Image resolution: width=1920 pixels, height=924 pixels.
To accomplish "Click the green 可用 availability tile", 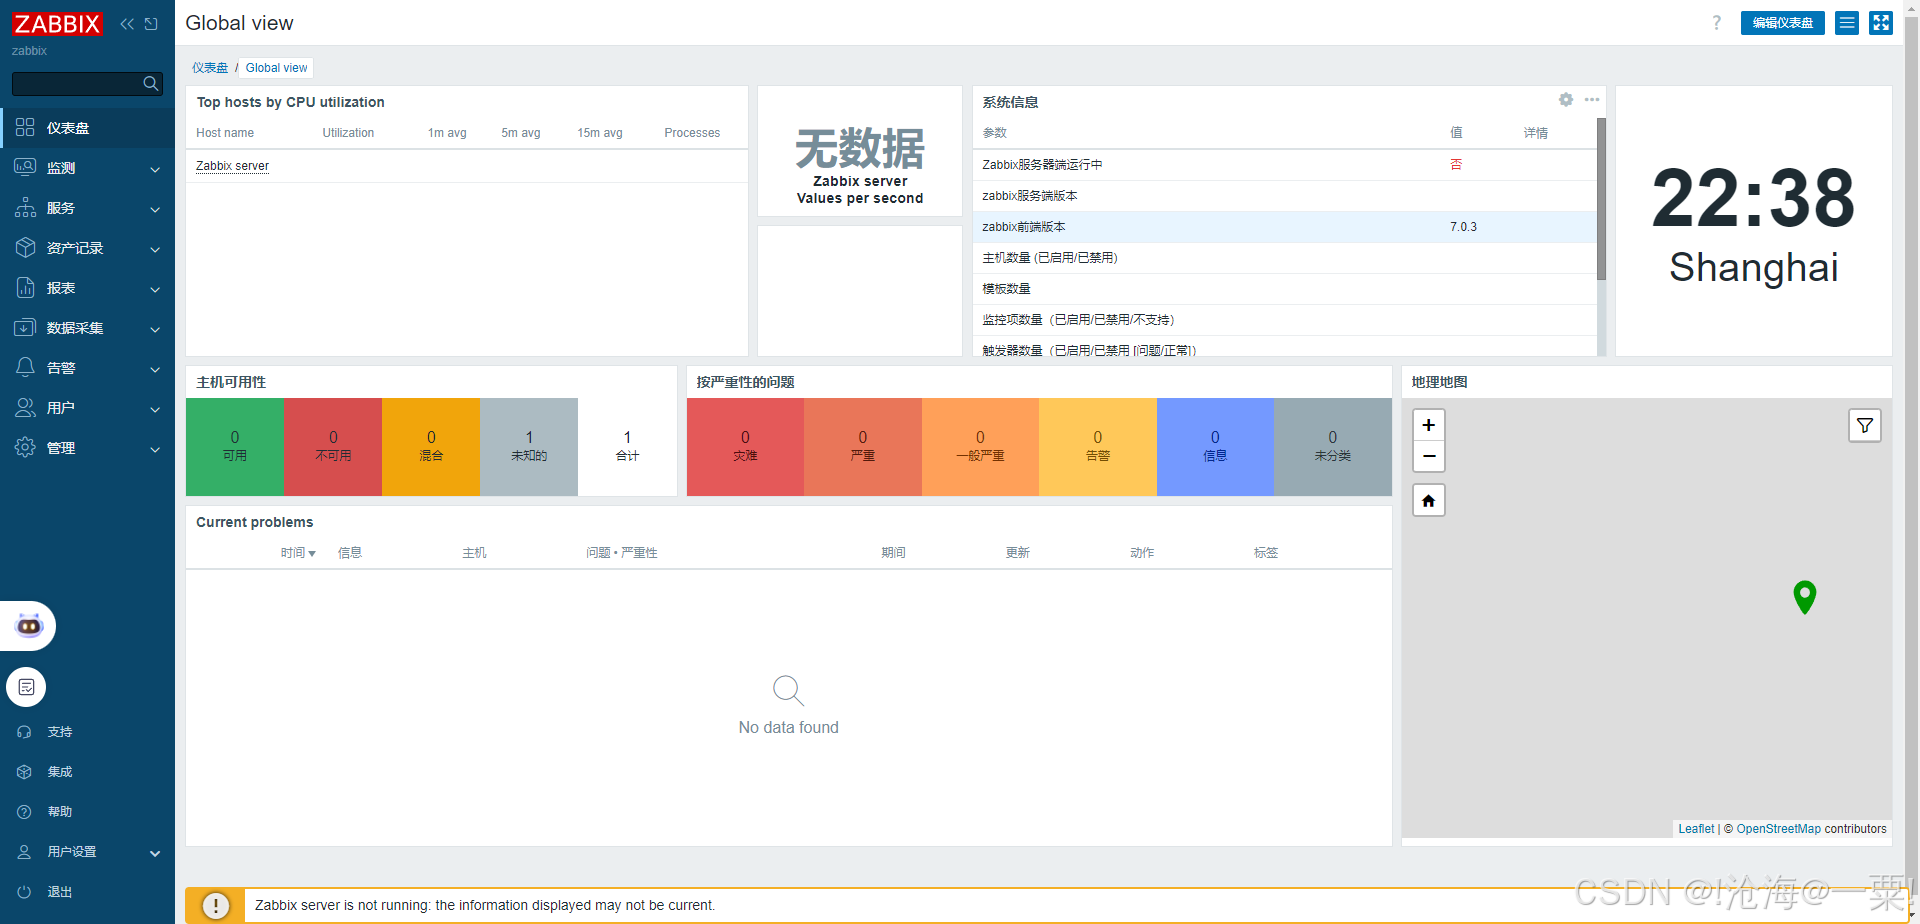I will pyautogui.click(x=235, y=446).
